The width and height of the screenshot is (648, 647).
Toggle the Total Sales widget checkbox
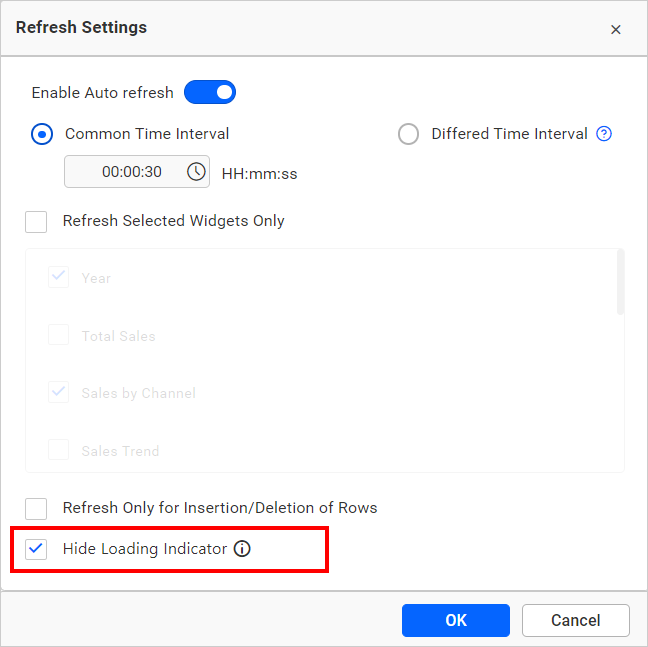pos(59,336)
